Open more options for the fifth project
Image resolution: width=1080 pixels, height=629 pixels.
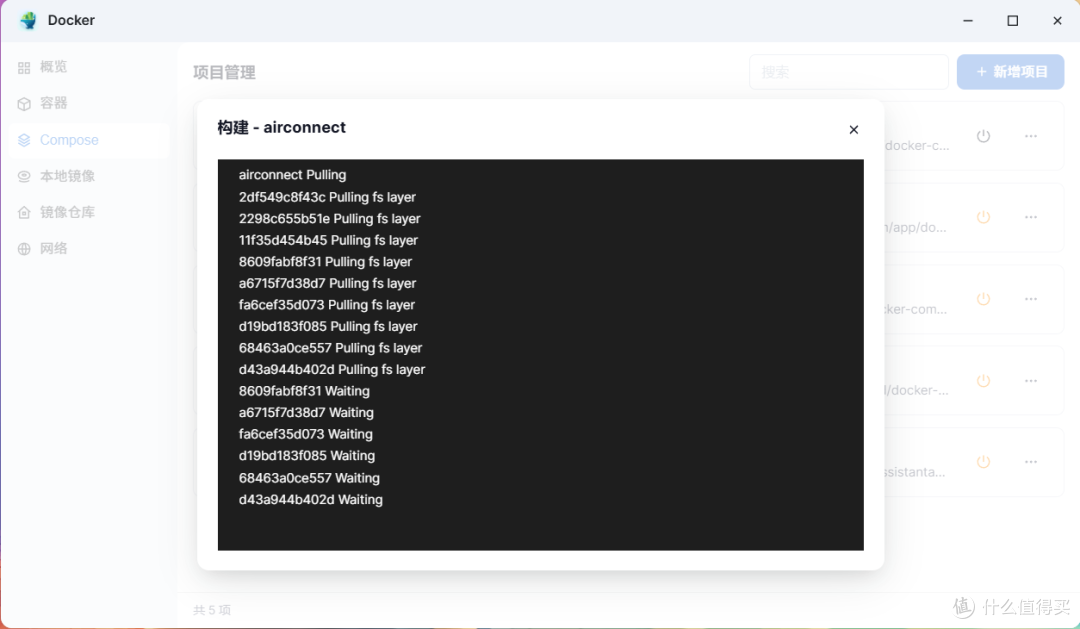click(1030, 462)
